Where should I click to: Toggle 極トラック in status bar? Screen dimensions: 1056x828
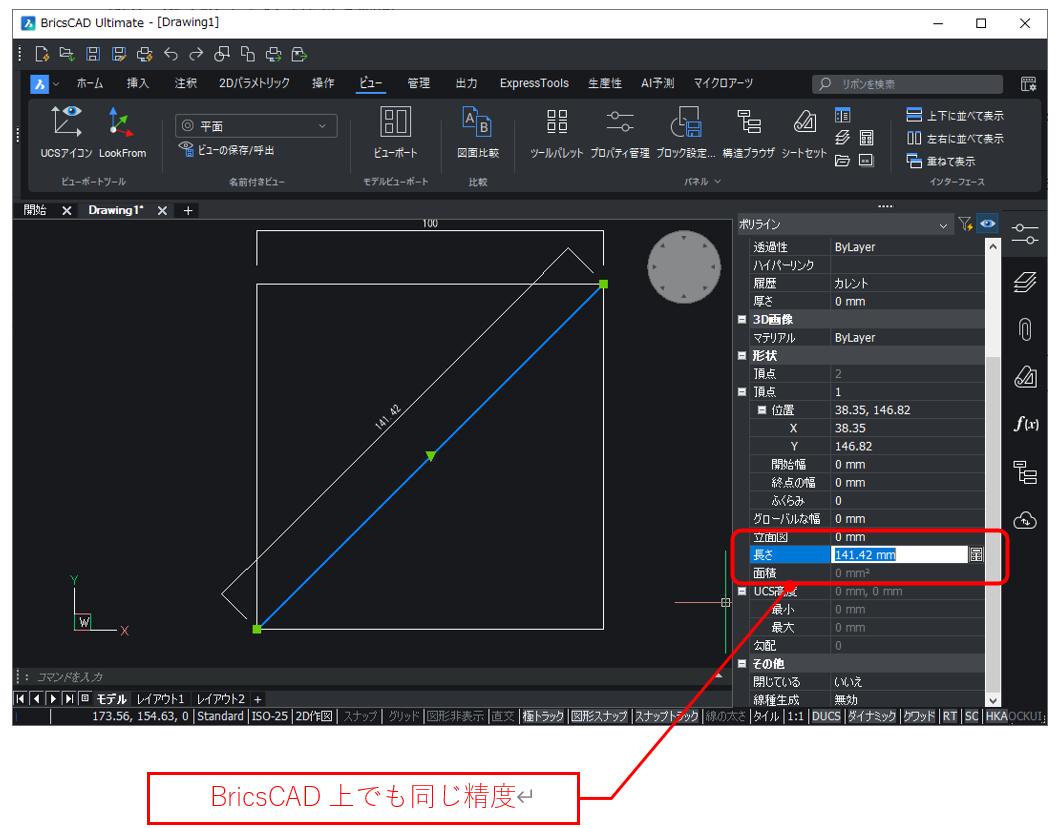click(x=543, y=716)
